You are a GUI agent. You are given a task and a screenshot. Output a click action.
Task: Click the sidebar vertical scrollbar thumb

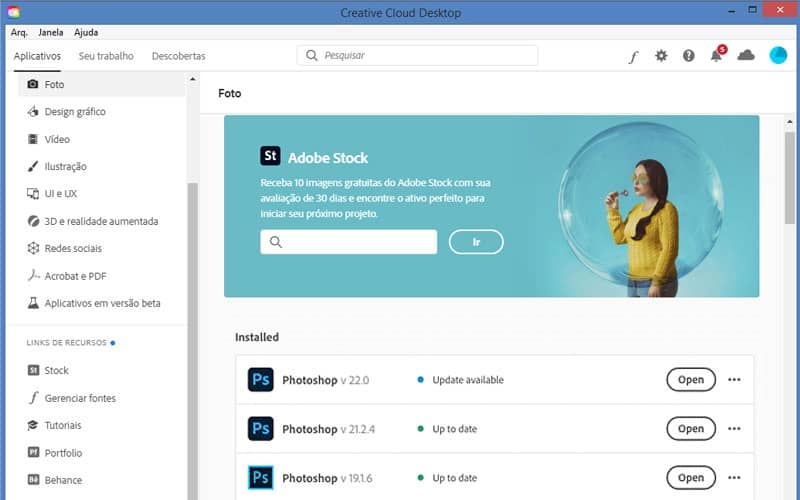click(x=192, y=341)
